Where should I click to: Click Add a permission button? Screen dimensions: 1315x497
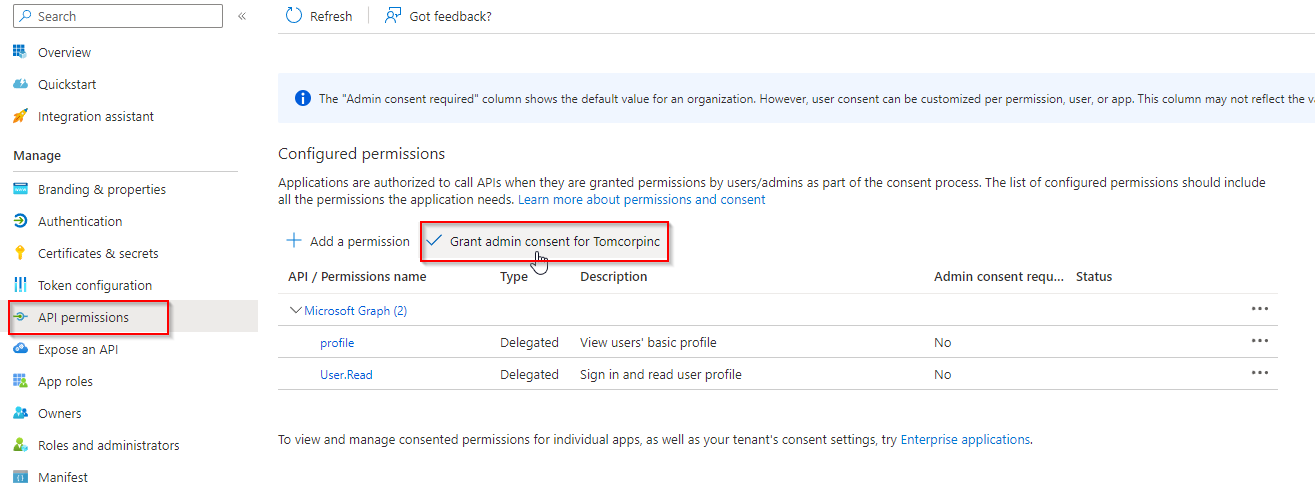point(348,241)
